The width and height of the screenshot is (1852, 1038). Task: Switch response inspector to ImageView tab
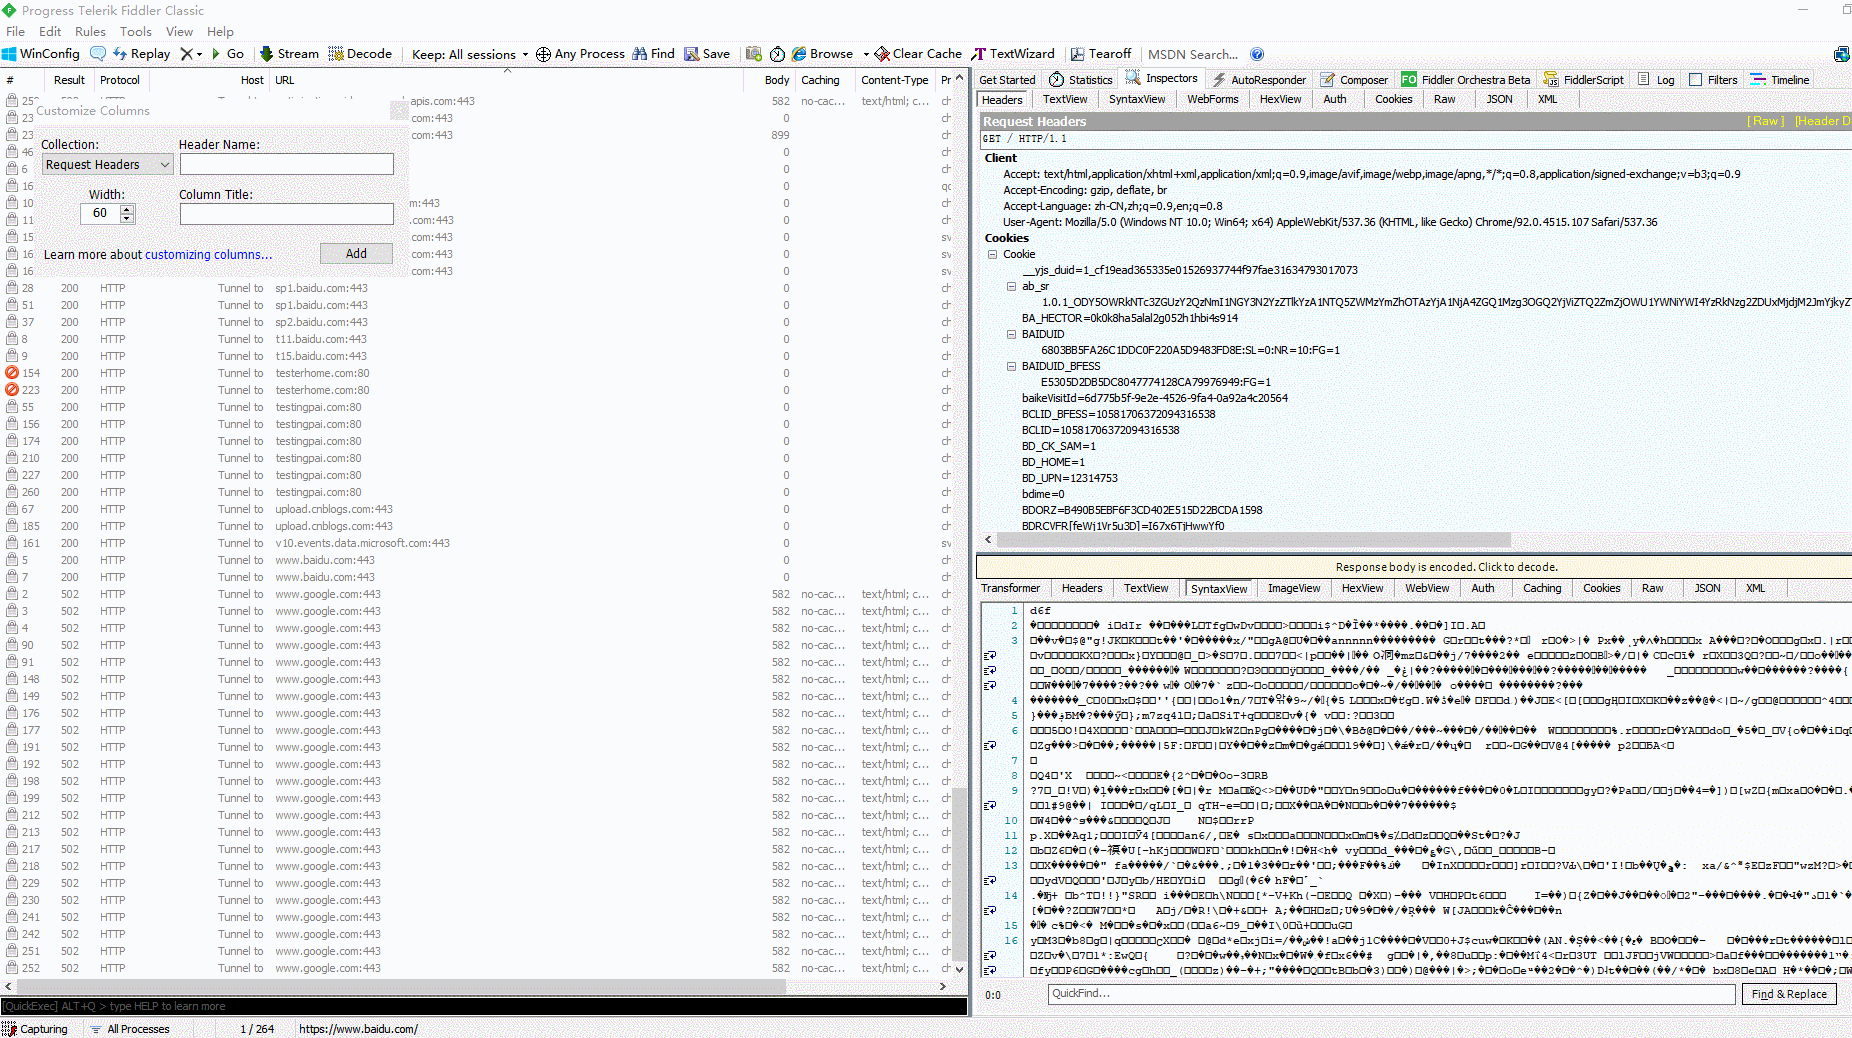coord(1294,588)
